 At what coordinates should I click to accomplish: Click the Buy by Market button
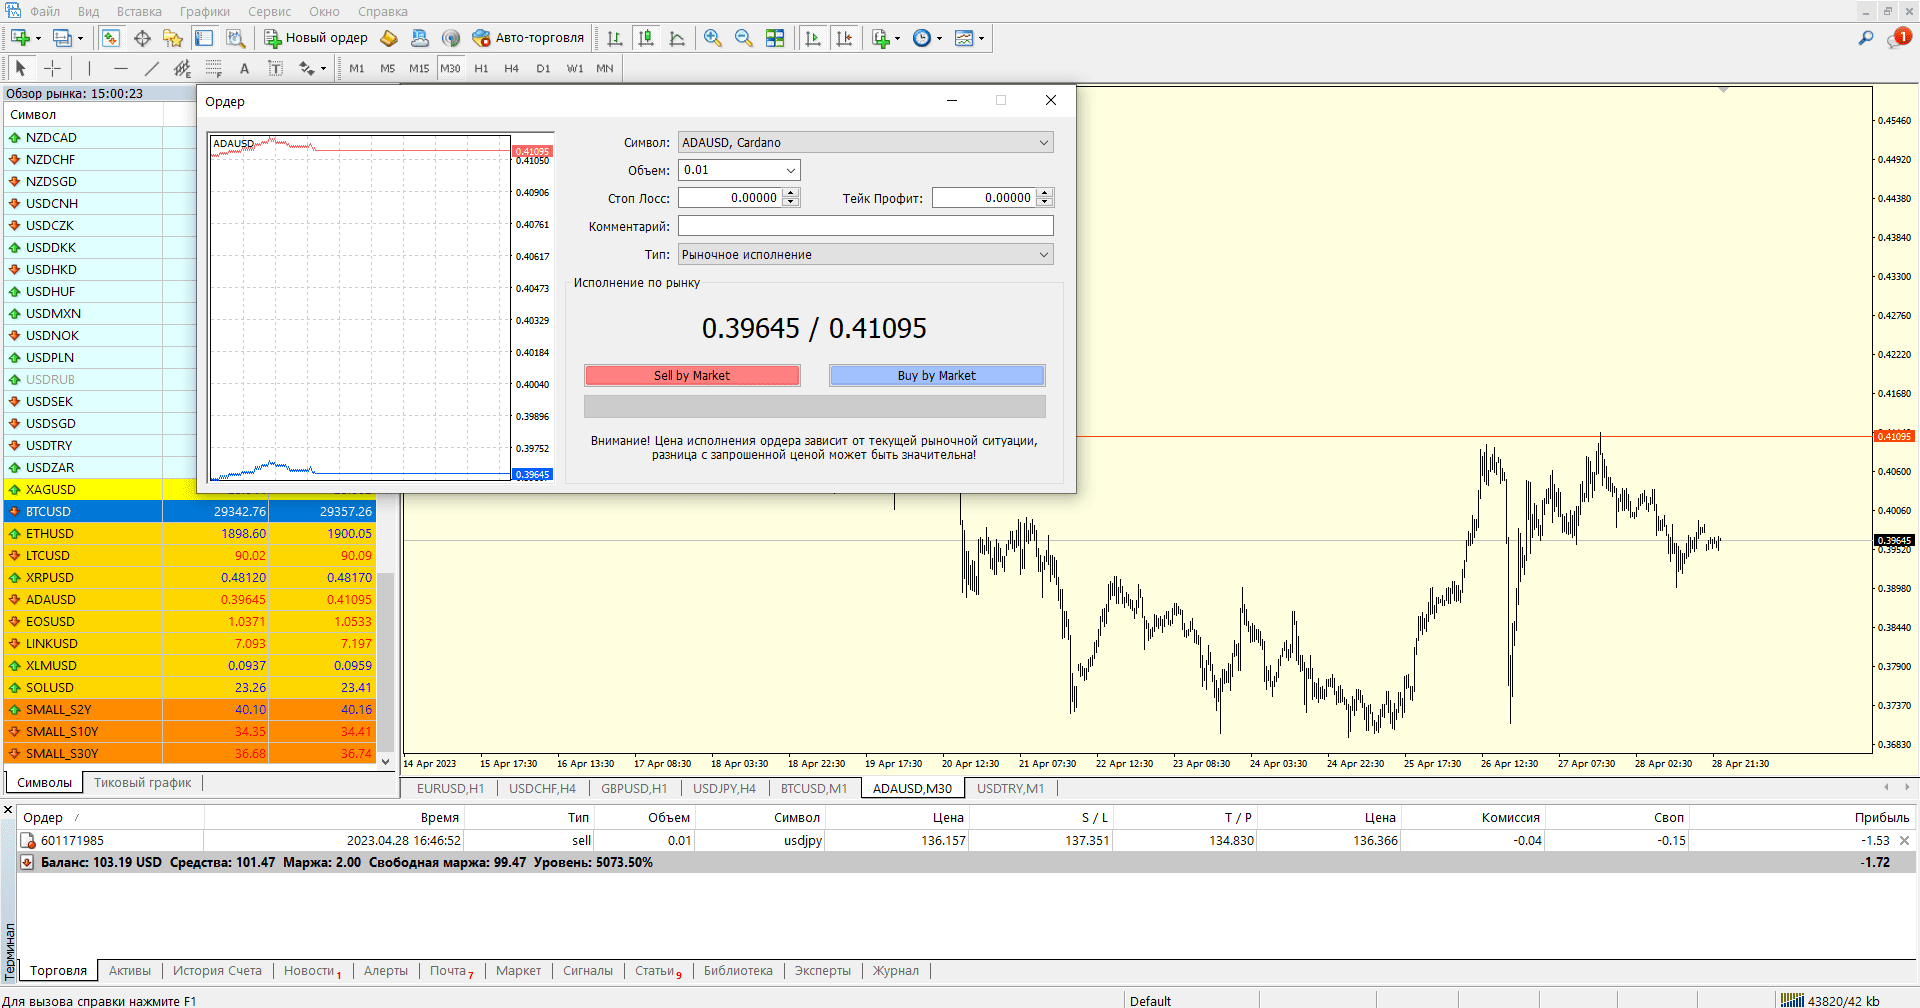[937, 375]
